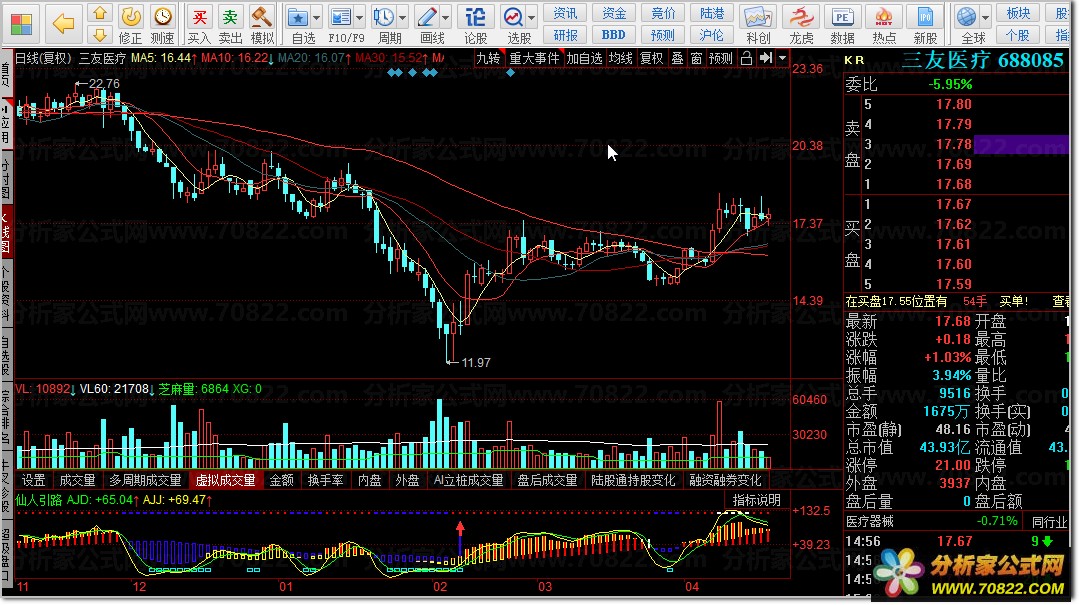Open the AI立桩成交量 tab
The image size is (1081, 605).
pos(469,480)
